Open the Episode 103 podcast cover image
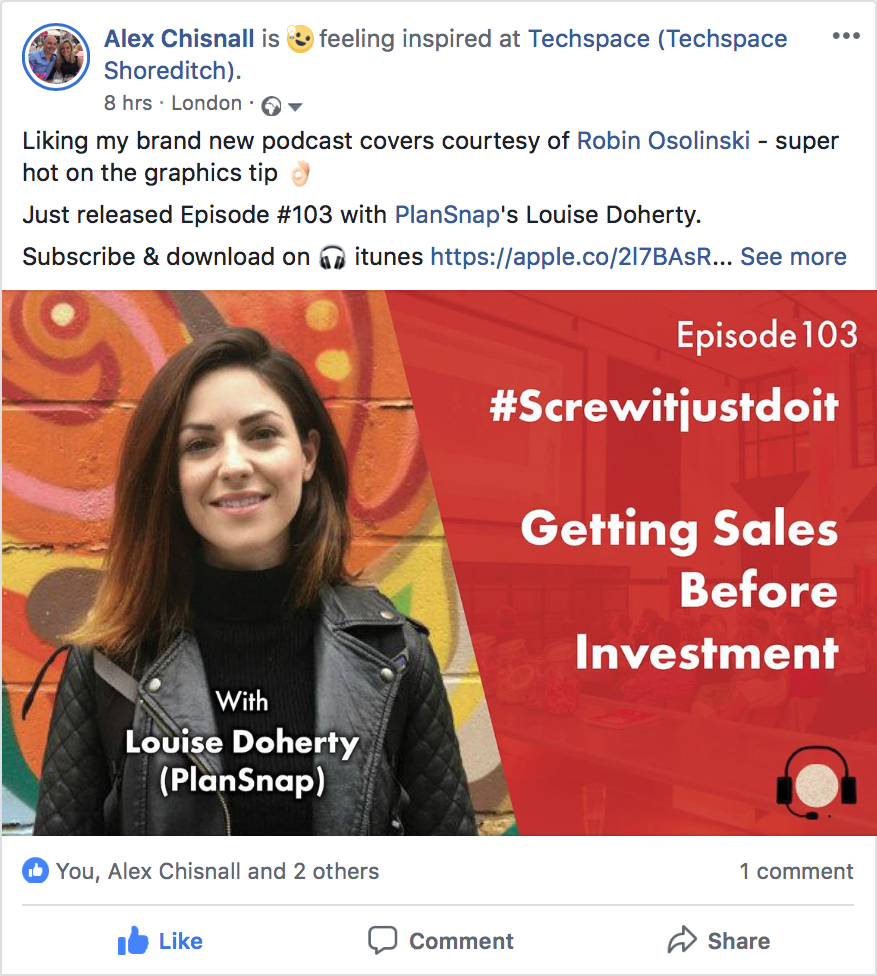Viewport: 877px width, 976px height. coord(439,563)
